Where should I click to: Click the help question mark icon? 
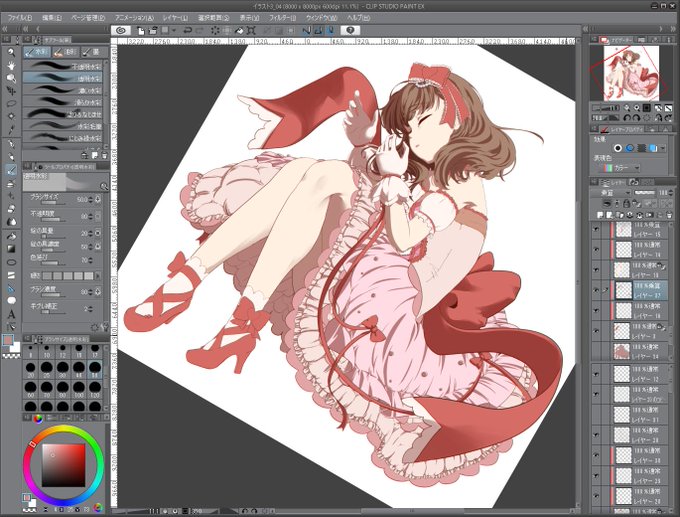350,30
